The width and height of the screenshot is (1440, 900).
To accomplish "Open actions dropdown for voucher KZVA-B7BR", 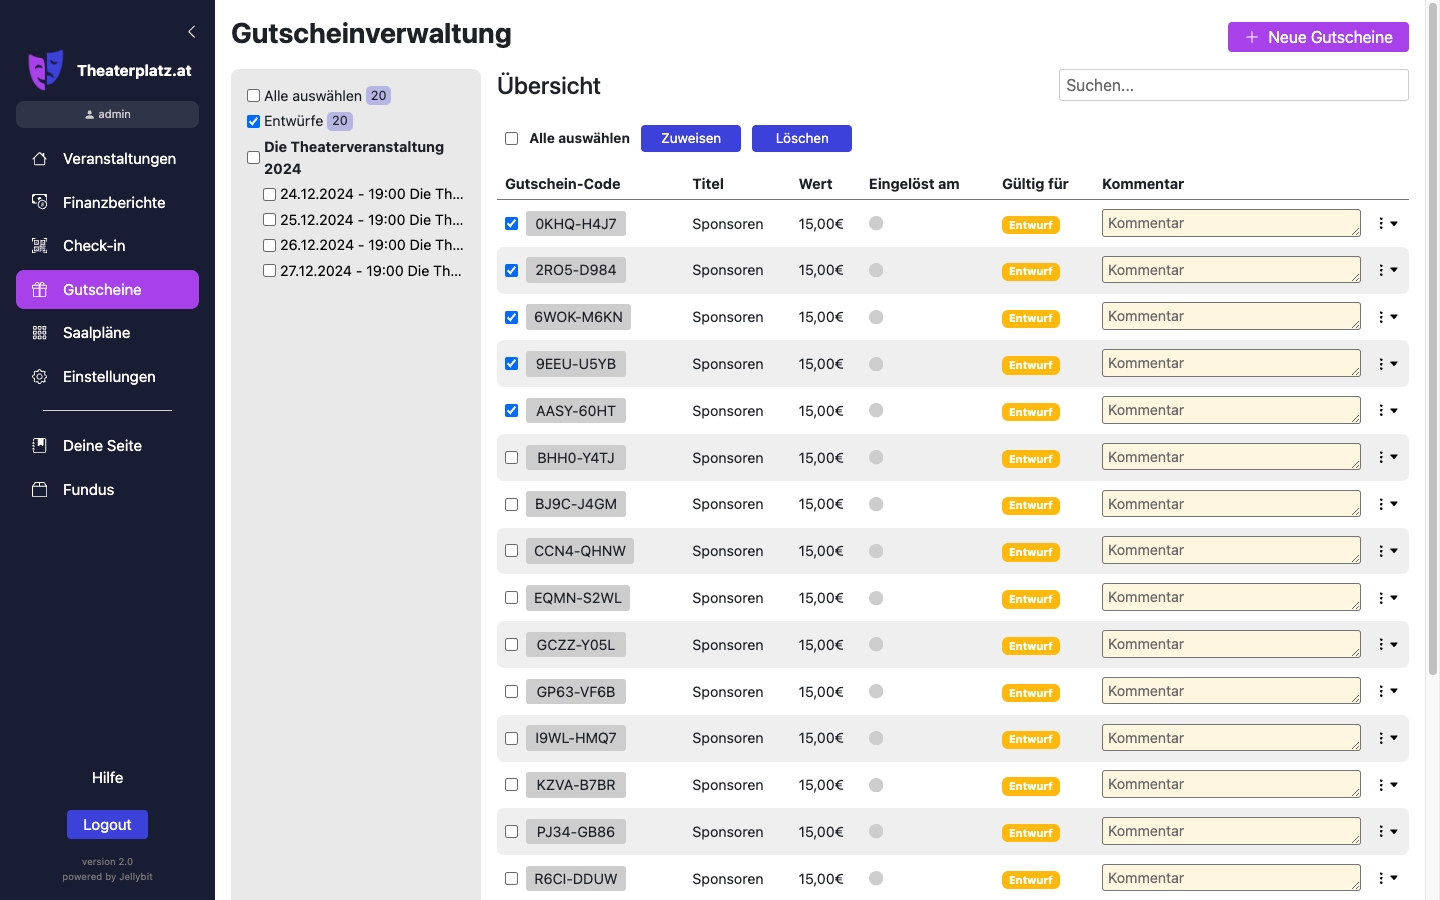I will (1387, 785).
